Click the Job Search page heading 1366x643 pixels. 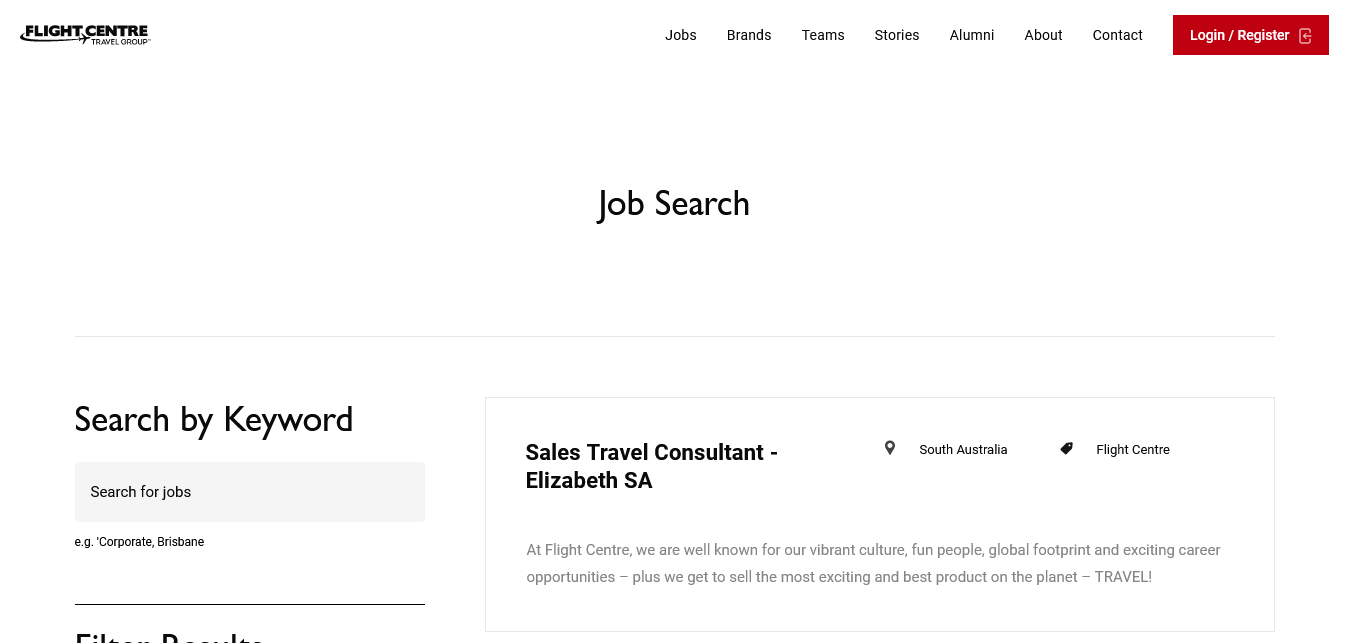point(674,204)
